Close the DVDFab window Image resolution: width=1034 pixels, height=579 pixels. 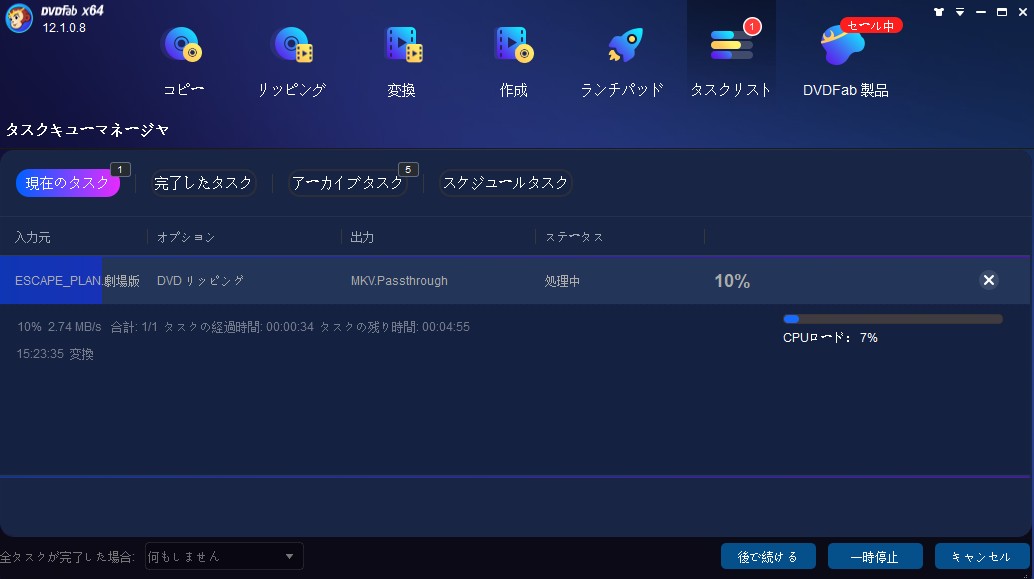click(1023, 12)
